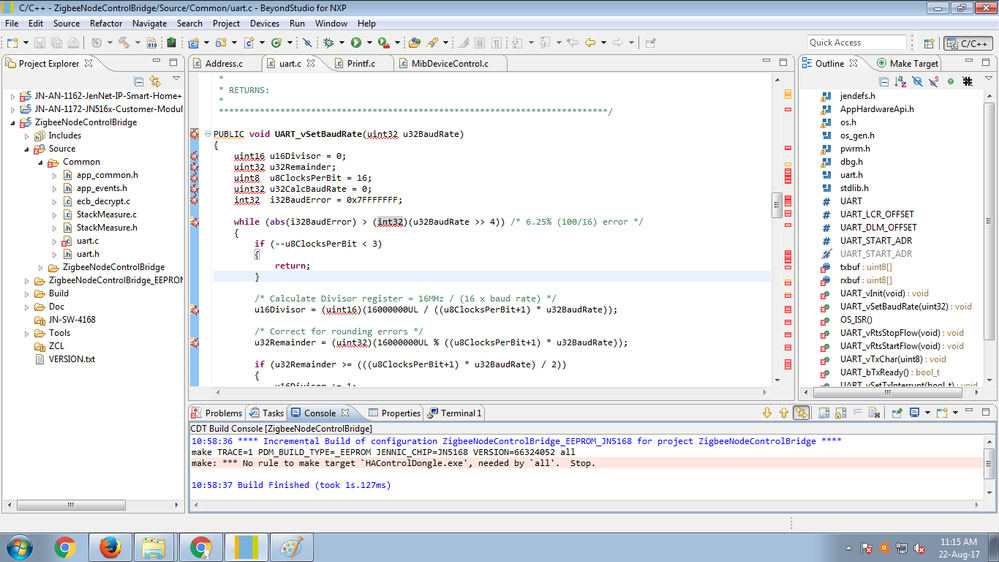Viewport: 999px width, 562px height.
Task: Collapse all in Outline view toolbar
Action: coord(884,81)
